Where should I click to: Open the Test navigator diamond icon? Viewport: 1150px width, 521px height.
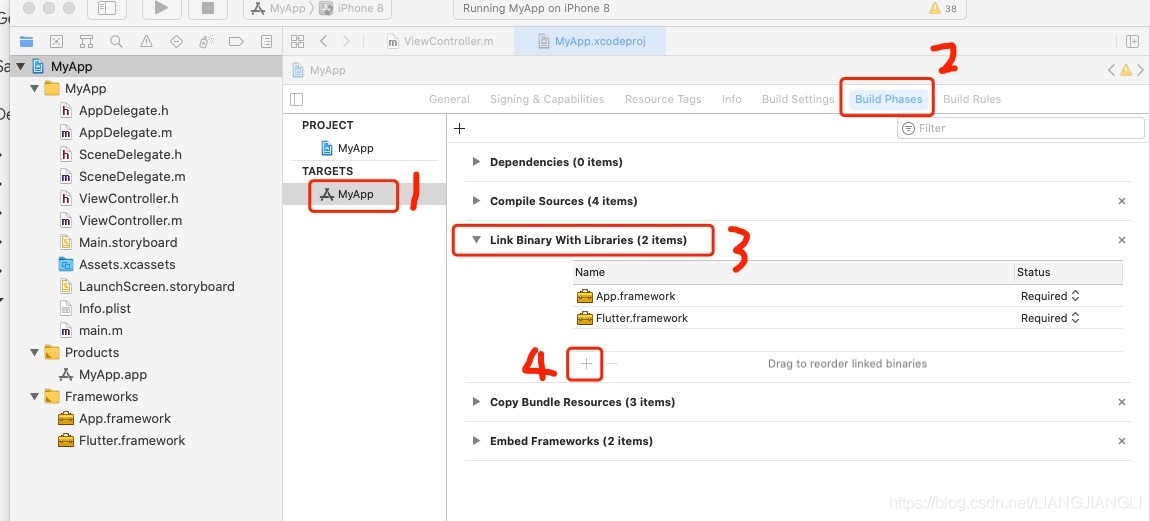(176, 42)
